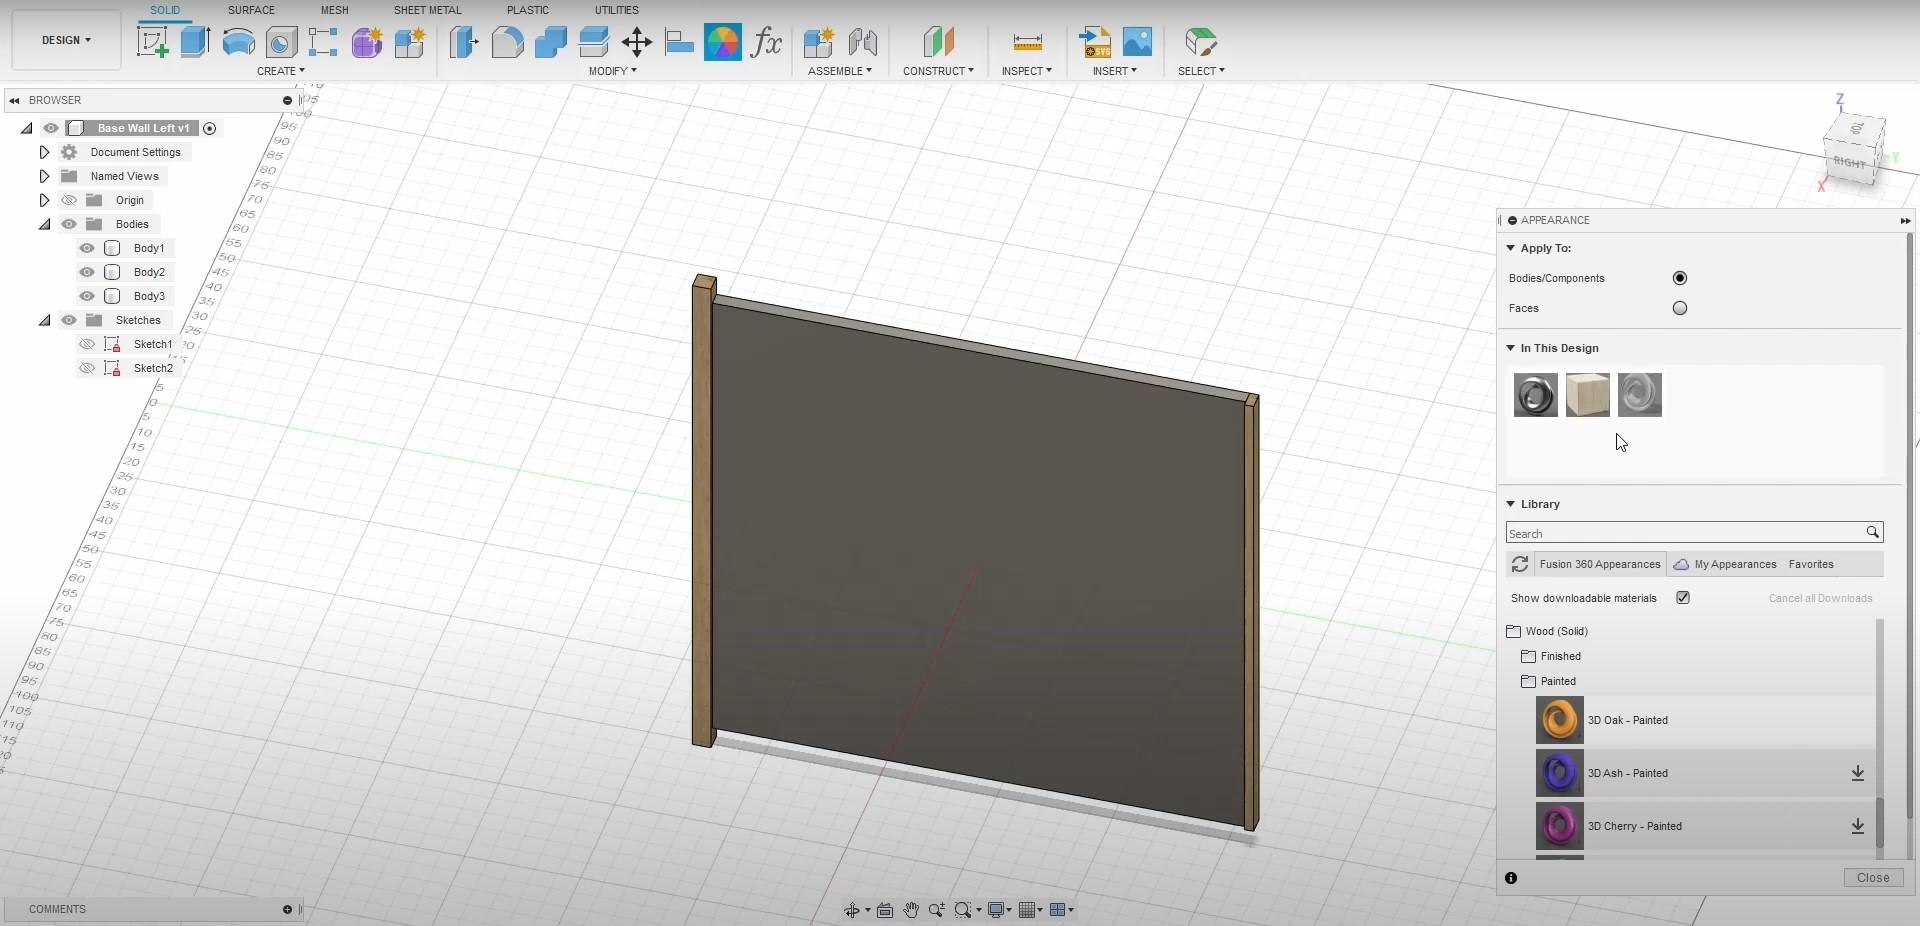The width and height of the screenshot is (1920, 926).
Task: Activate the Select tool icon
Action: pos(1200,42)
